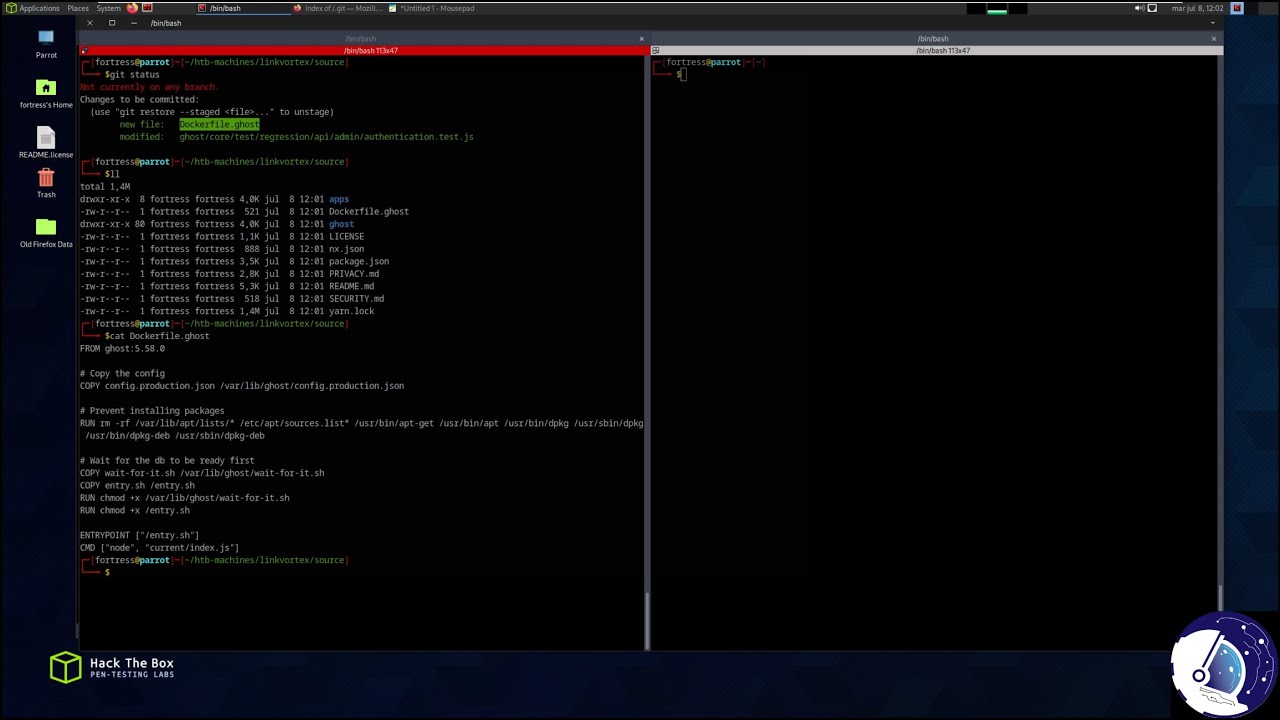Open the dropdown arrow at window top right
The width and height of the screenshot is (1280, 720).
pos(1213,23)
